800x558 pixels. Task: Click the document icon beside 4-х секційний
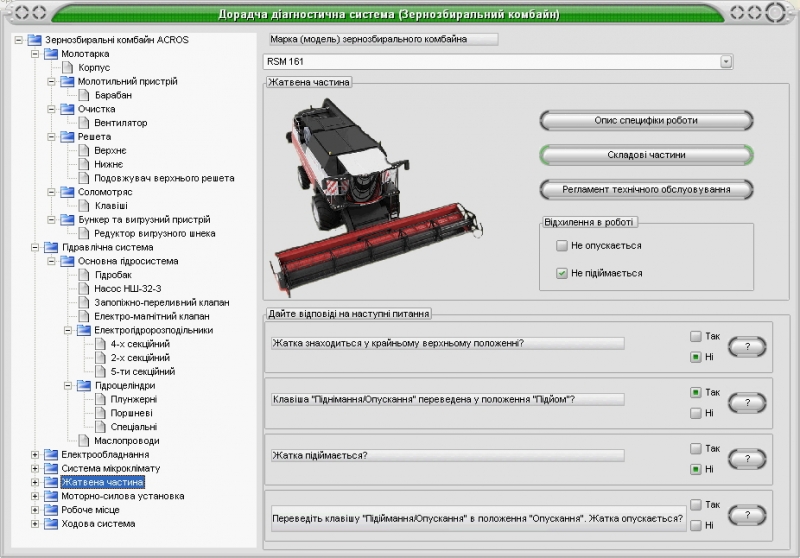coord(101,344)
